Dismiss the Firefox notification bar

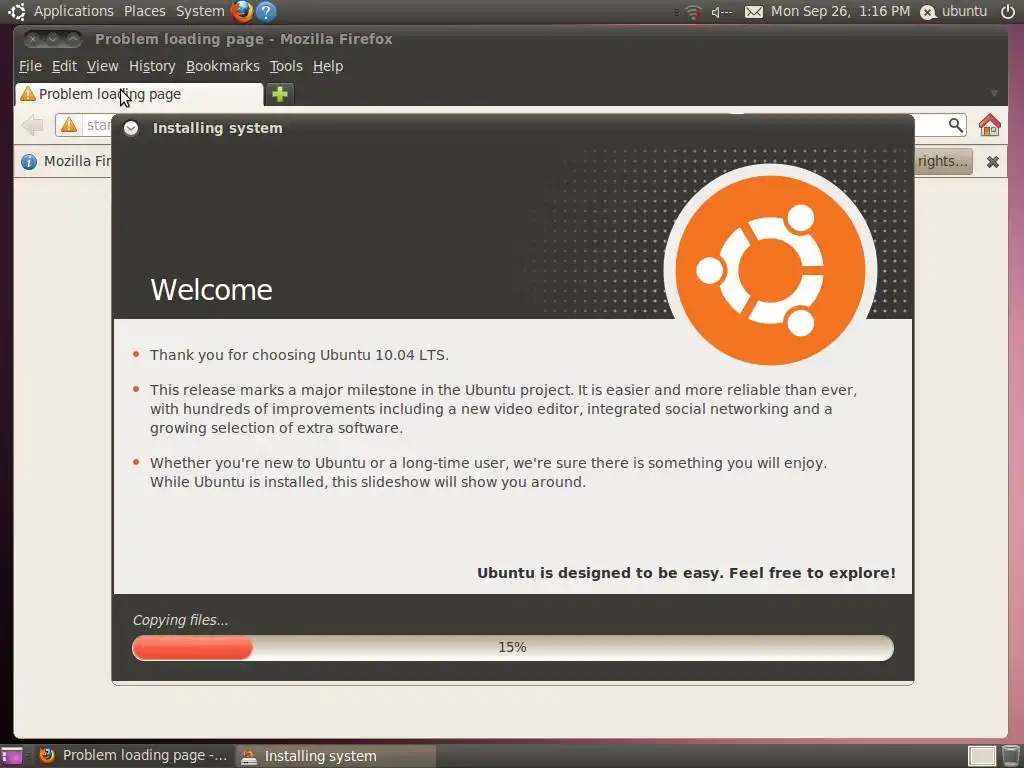pos(993,161)
